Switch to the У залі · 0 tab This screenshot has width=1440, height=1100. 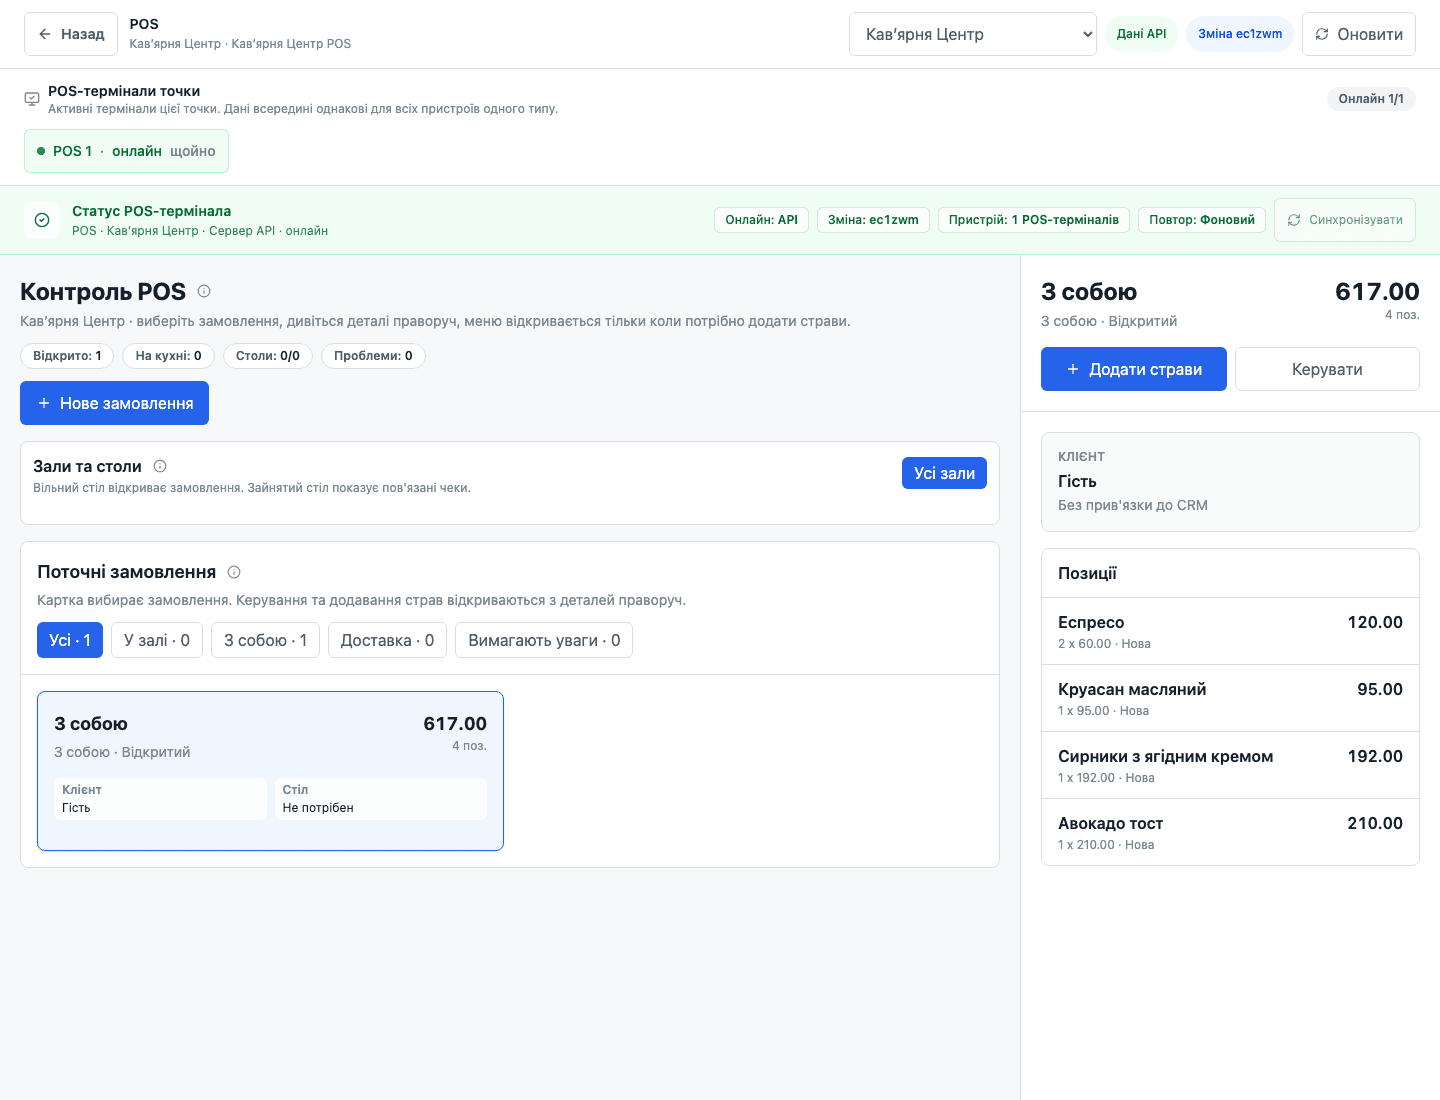tap(157, 640)
